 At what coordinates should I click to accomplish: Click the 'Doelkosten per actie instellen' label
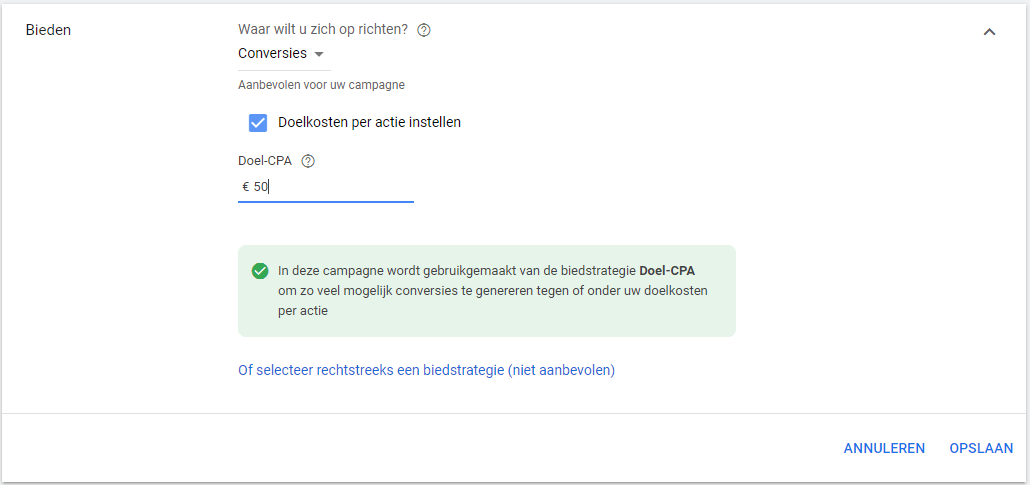(369, 122)
